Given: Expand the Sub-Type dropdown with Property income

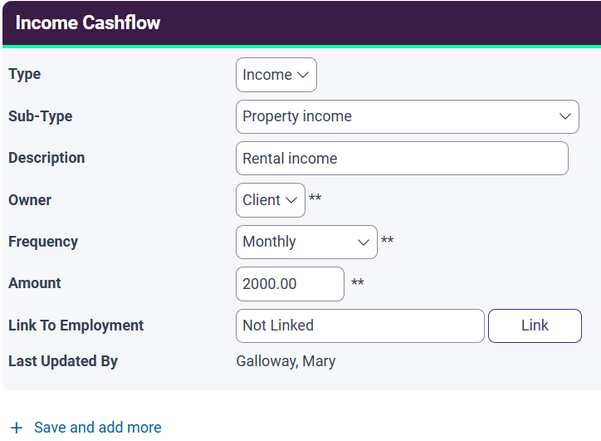Looking at the screenshot, I should [407, 117].
